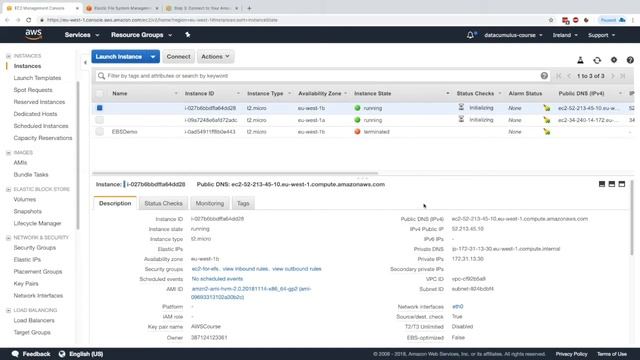Maximize the details pane layout icon

point(622,184)
